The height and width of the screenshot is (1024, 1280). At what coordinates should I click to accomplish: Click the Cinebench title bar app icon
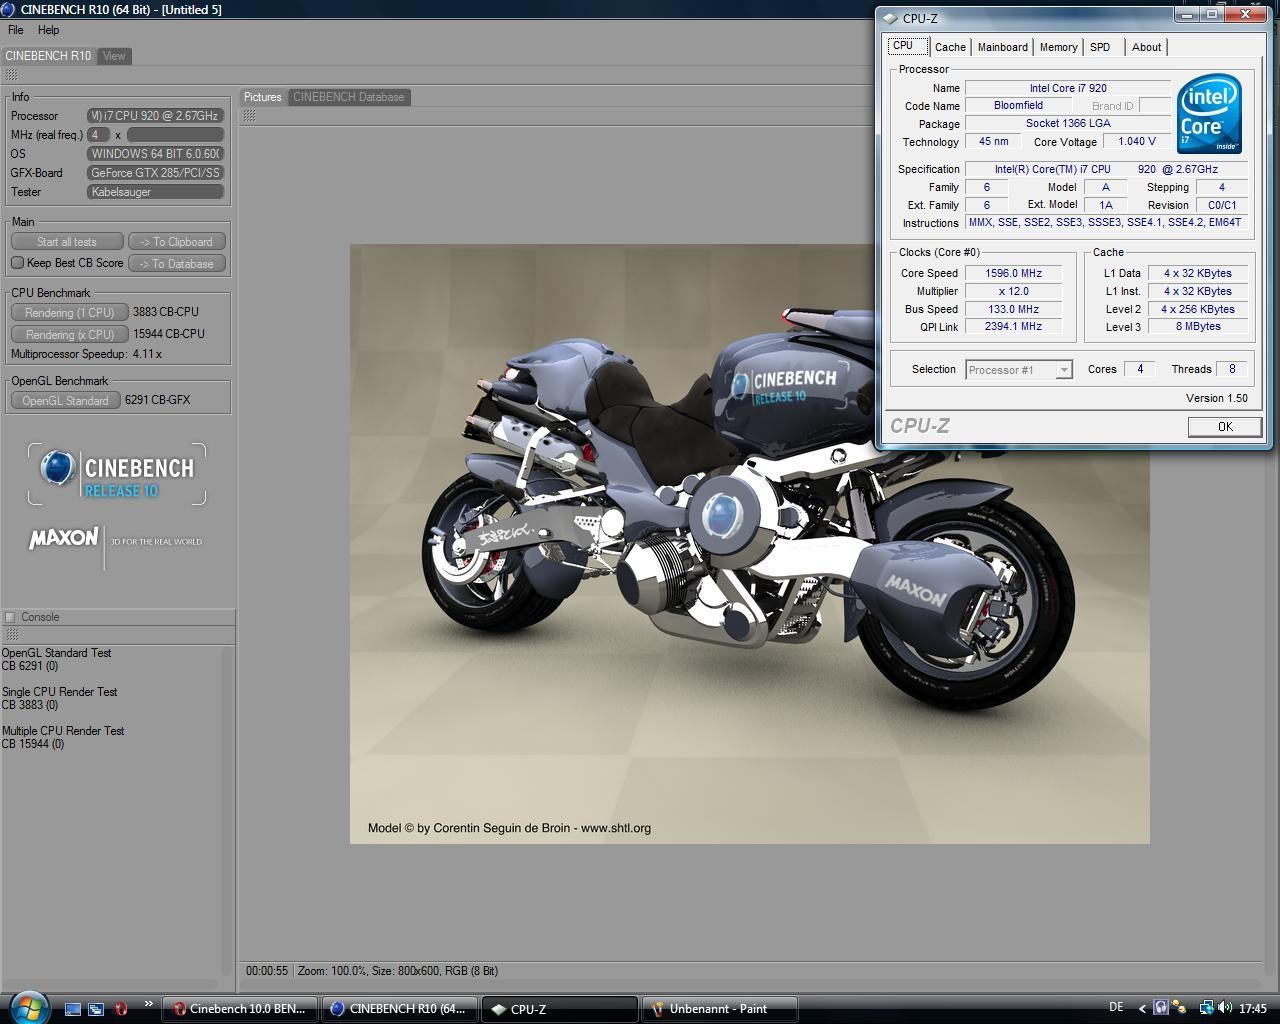pyautogui.click(x=10, y=9)
